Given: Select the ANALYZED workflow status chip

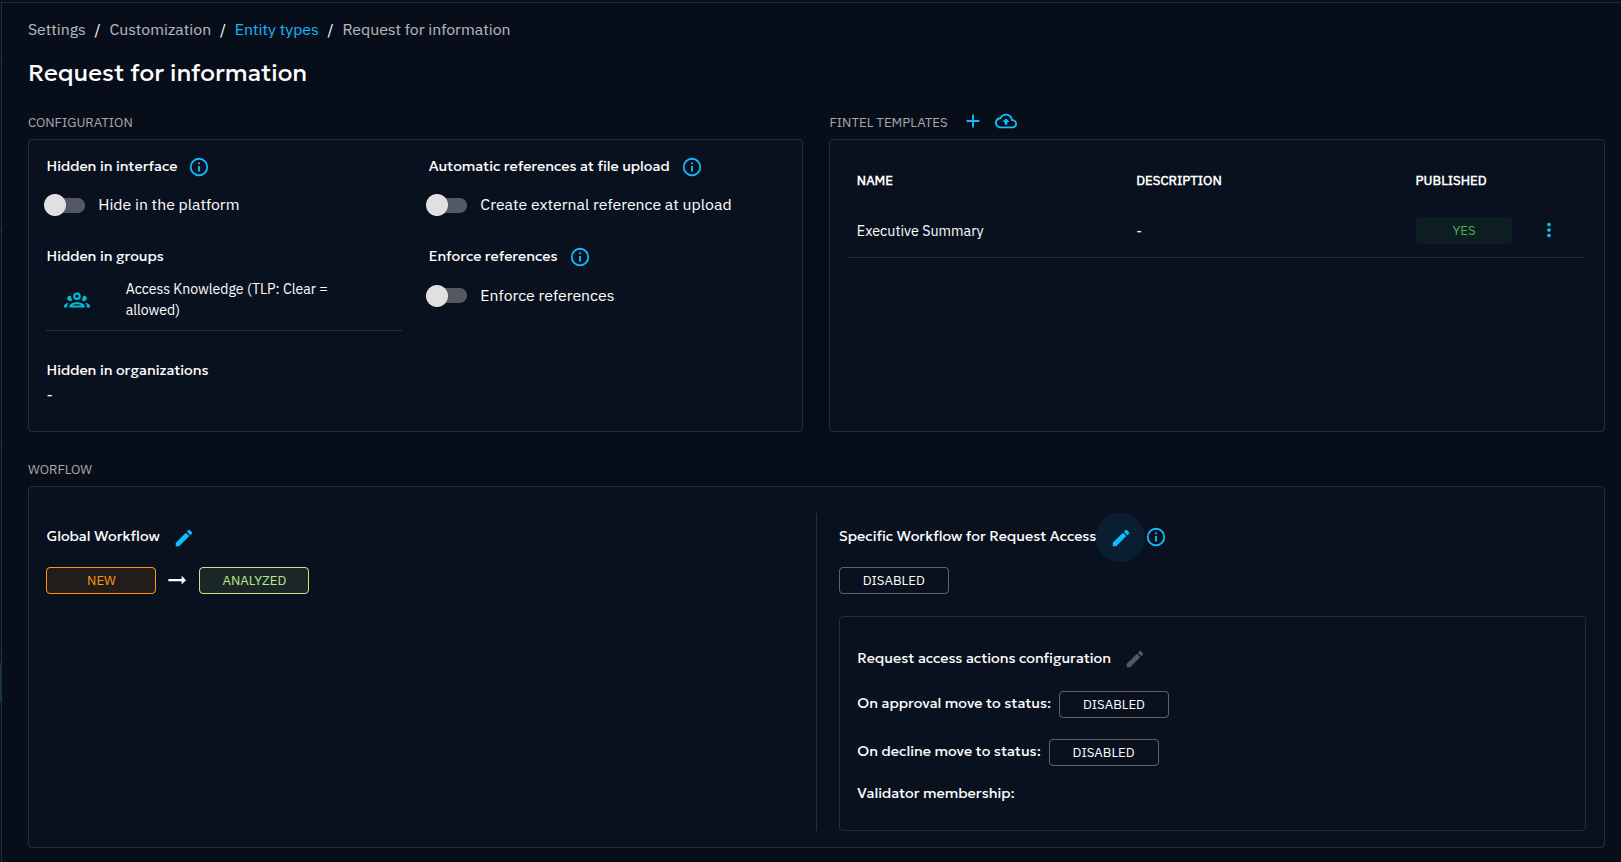Looking at the screenshot, I should 254,581.
